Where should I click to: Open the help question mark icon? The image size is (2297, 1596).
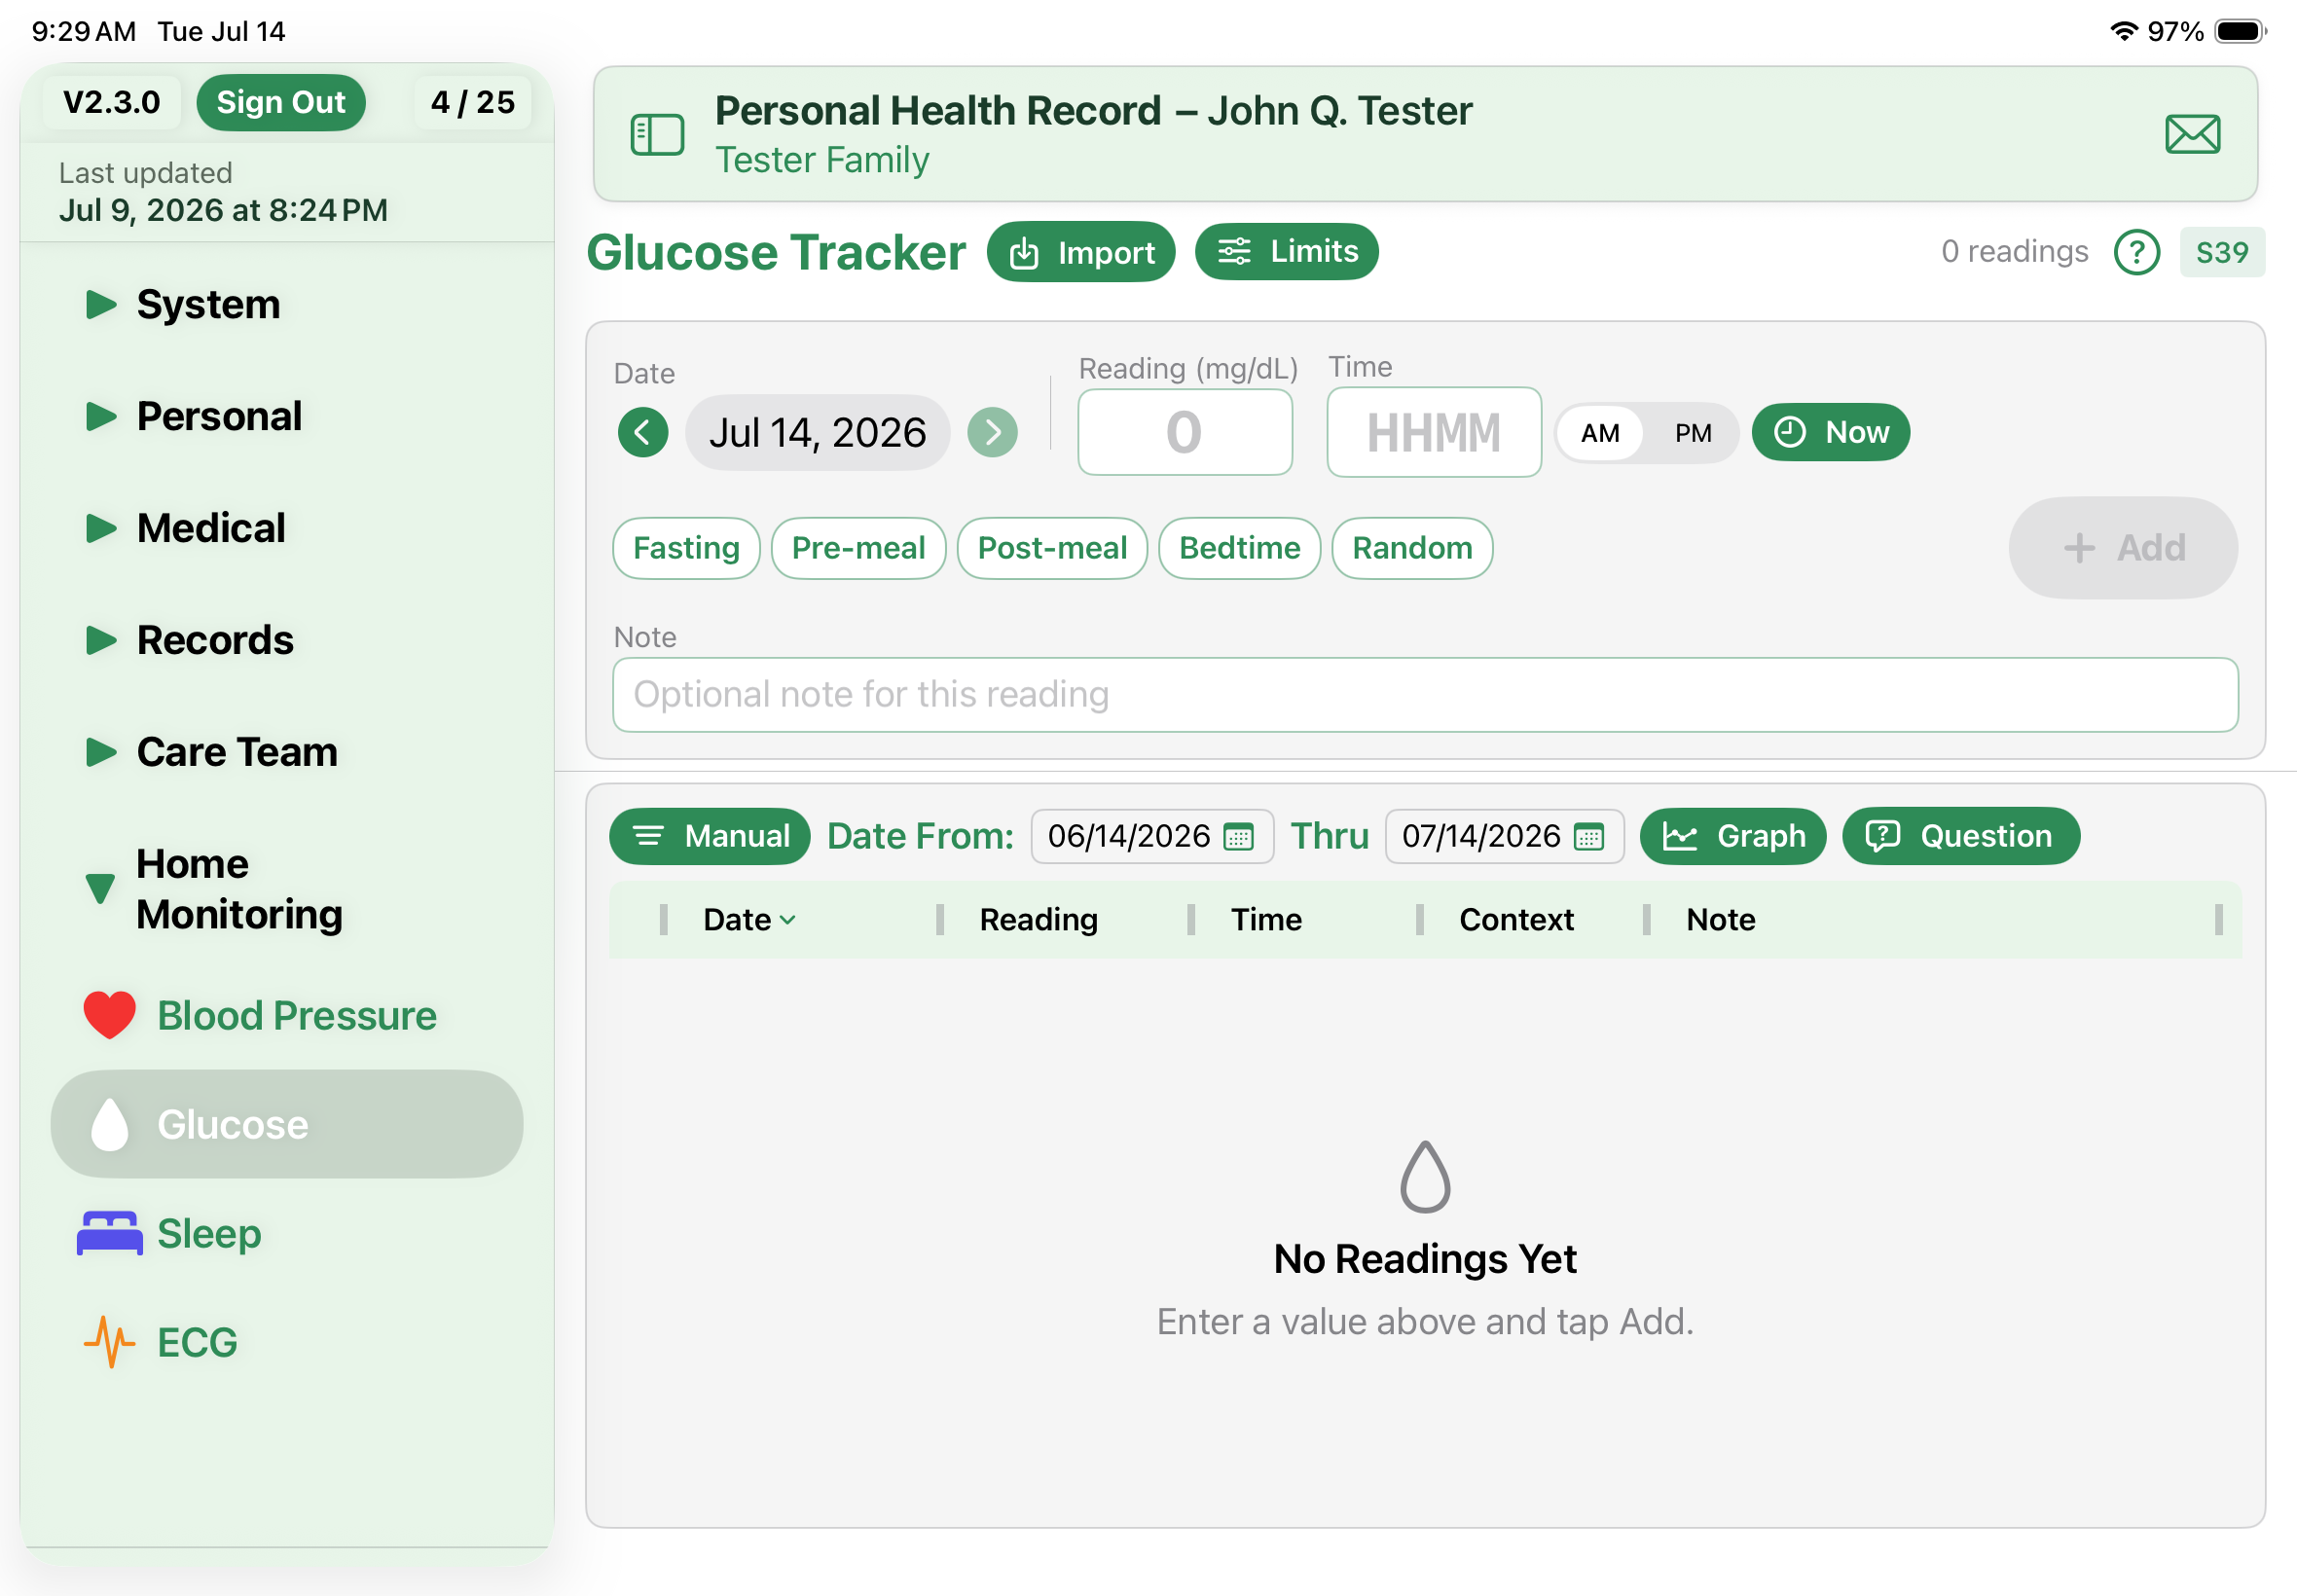click(2136, 252)
